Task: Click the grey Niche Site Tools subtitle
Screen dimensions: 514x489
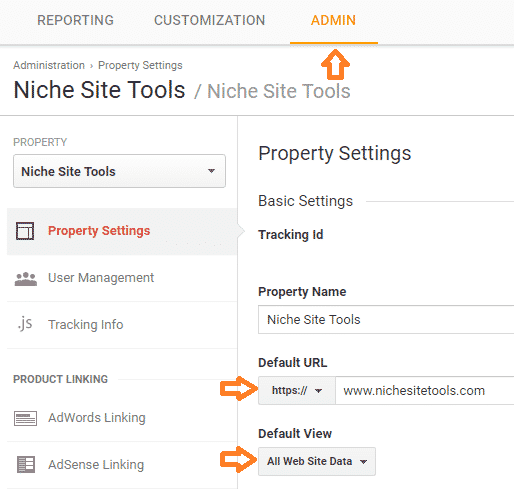Action: coord(279,91)
